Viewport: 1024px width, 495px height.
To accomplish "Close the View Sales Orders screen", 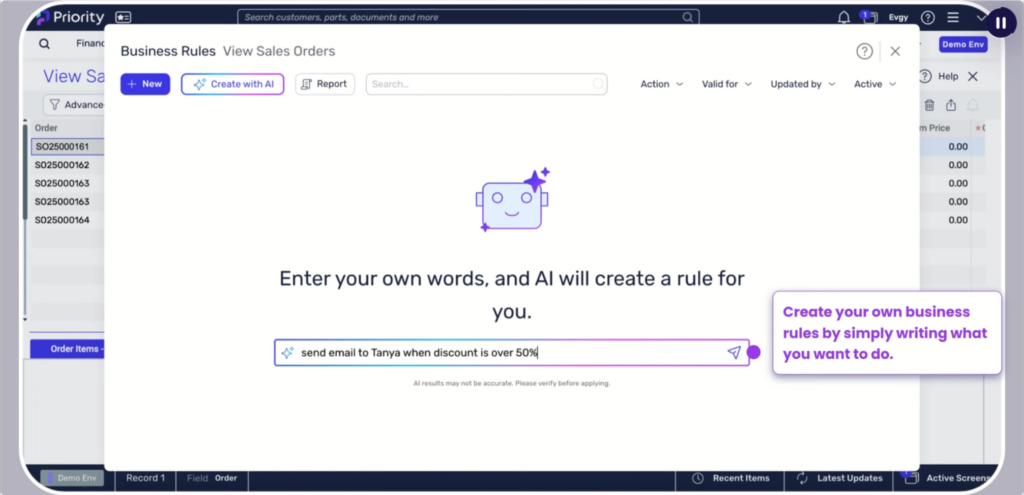I will tap(972, 76).
